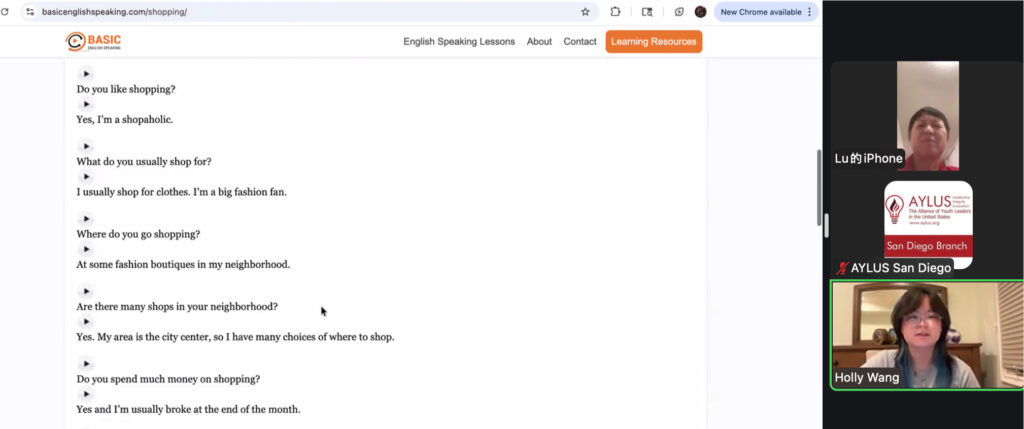
Task: Click the site information icon in address bar
Action: pos(30,12)
